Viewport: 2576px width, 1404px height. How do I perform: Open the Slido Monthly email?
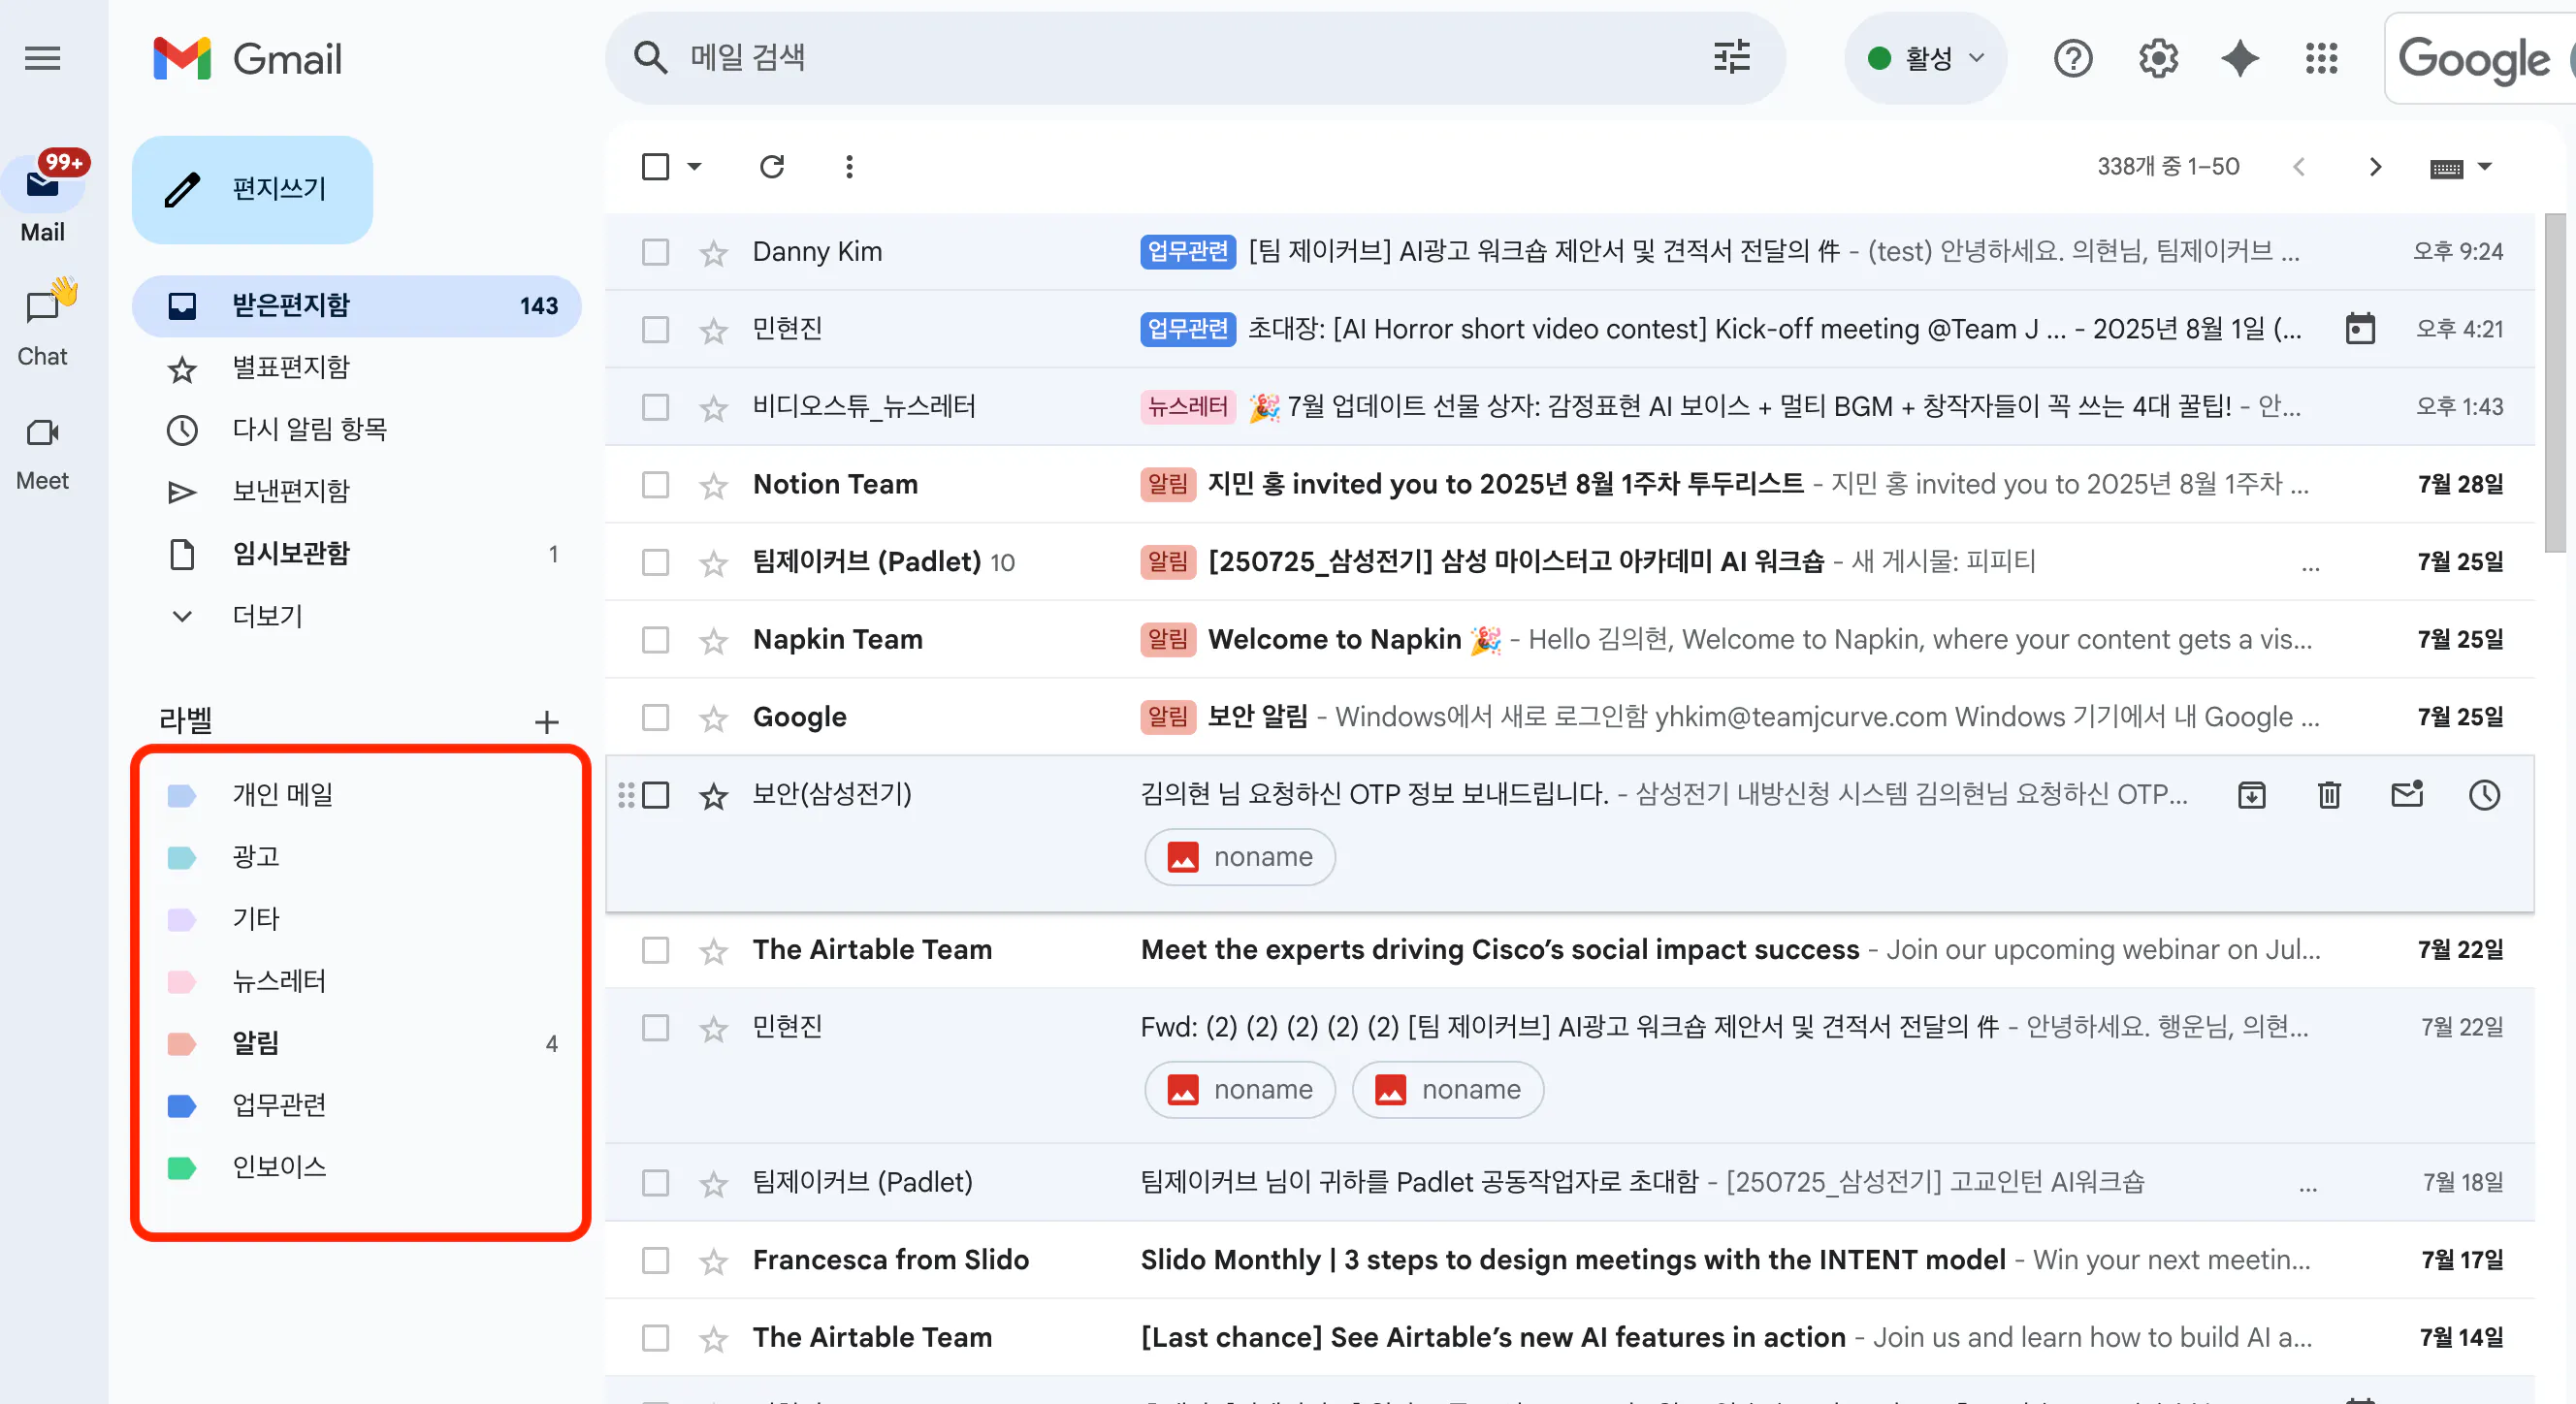[1570, 1260]
